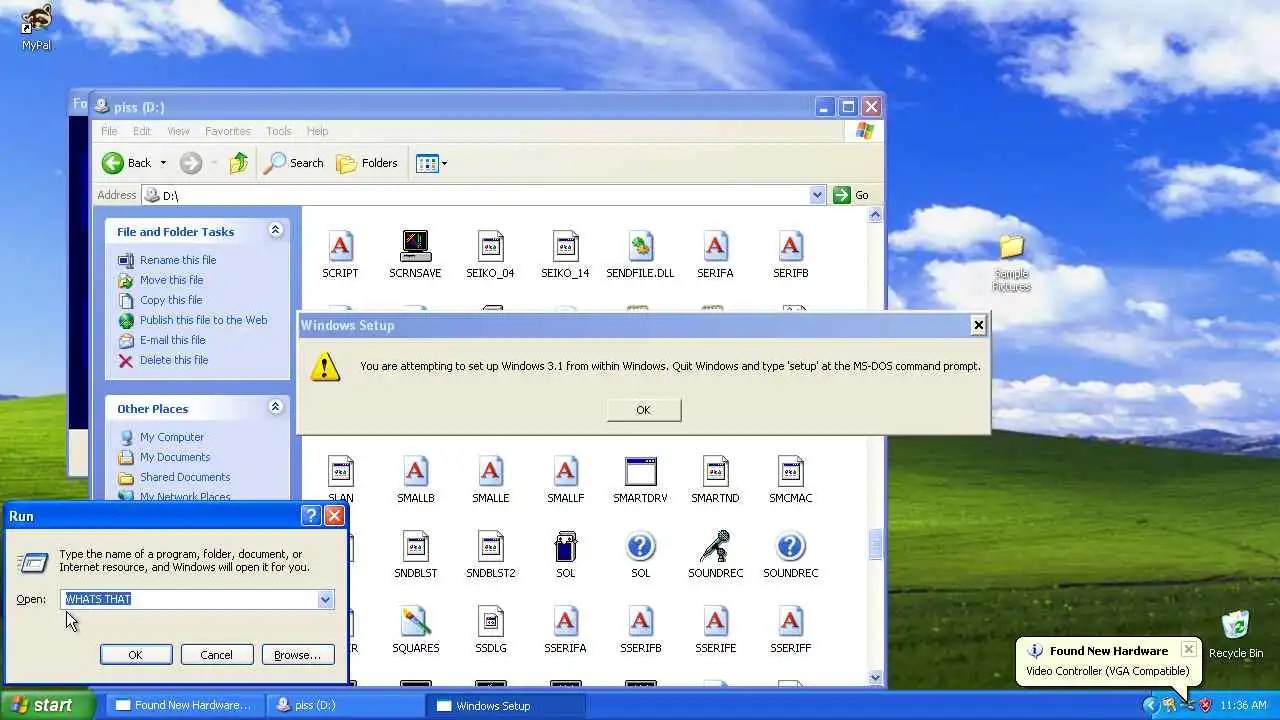This screenshot has height=720, width=1280.
Task: Open the Sample Pictures desktop folder
Action: (x=1011, y=246)
